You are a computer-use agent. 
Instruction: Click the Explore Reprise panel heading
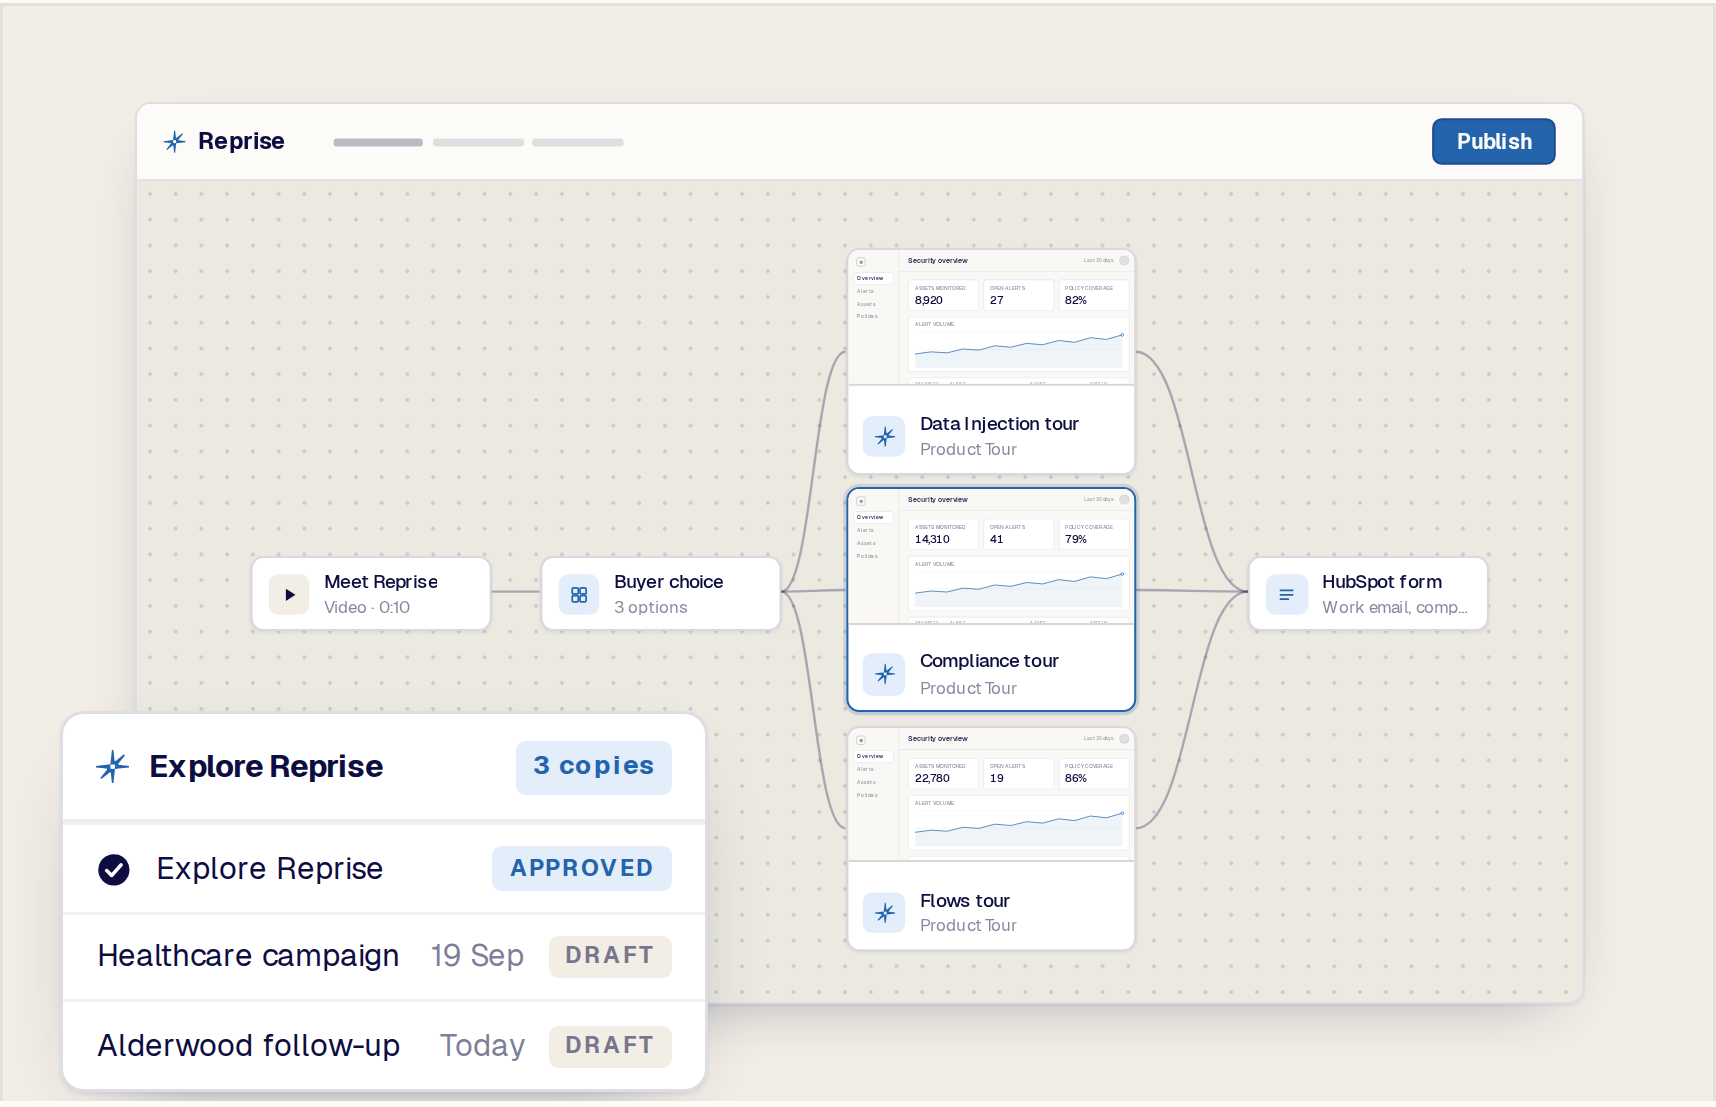266,766
